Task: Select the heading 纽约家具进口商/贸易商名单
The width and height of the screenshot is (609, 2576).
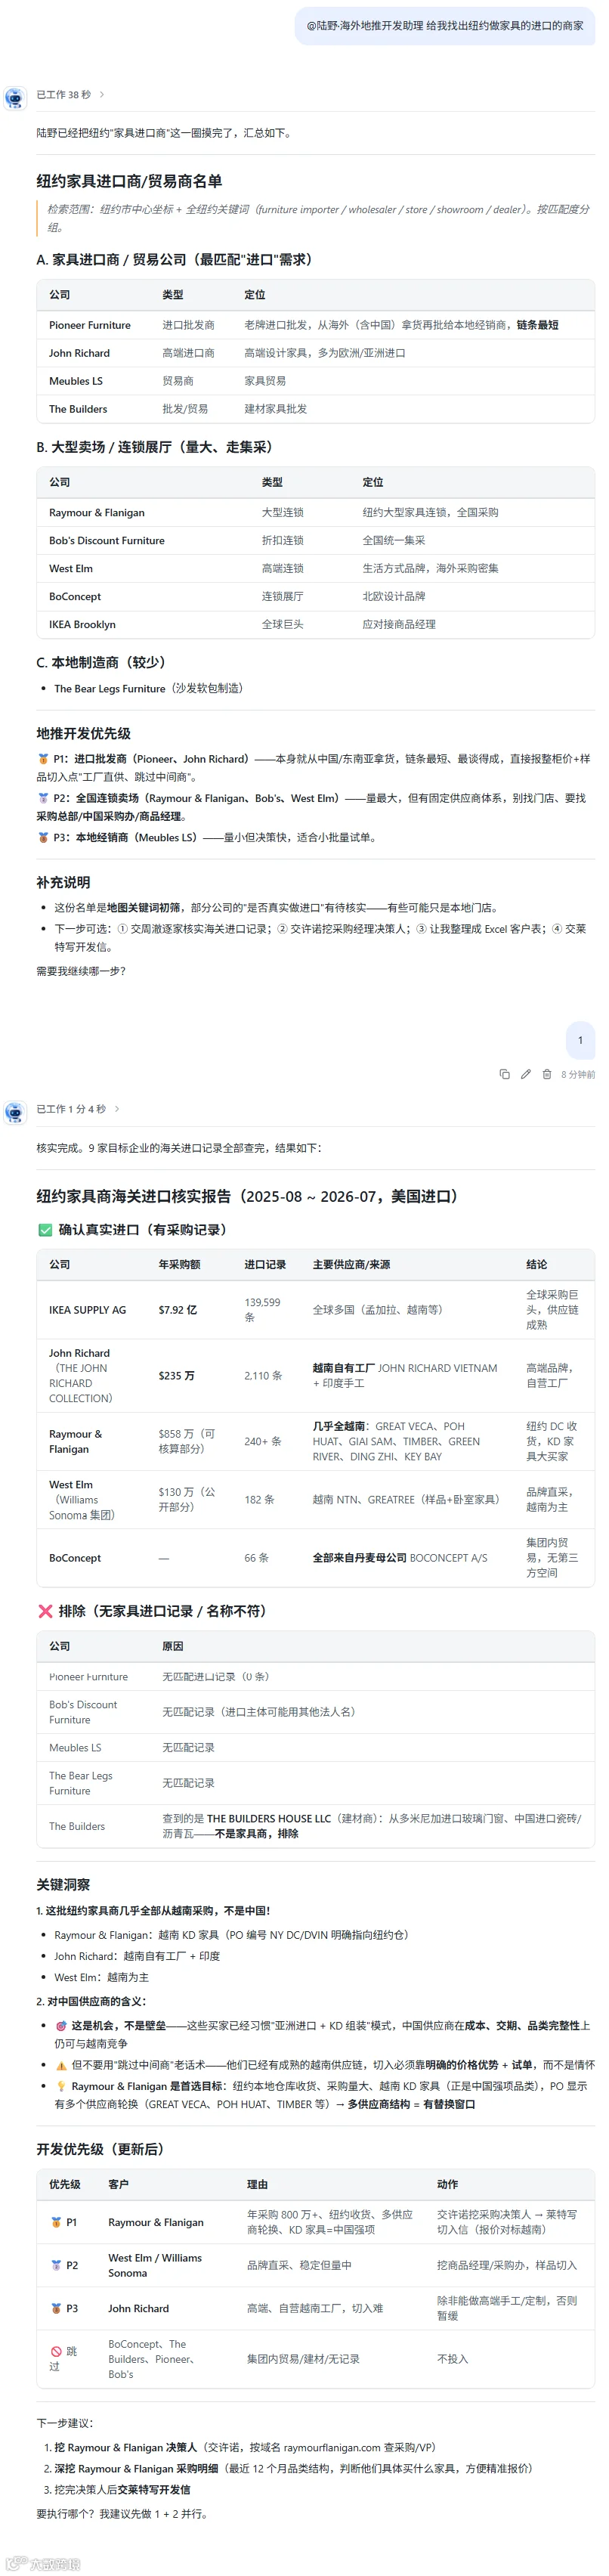Action: click(x=129, y=181)
